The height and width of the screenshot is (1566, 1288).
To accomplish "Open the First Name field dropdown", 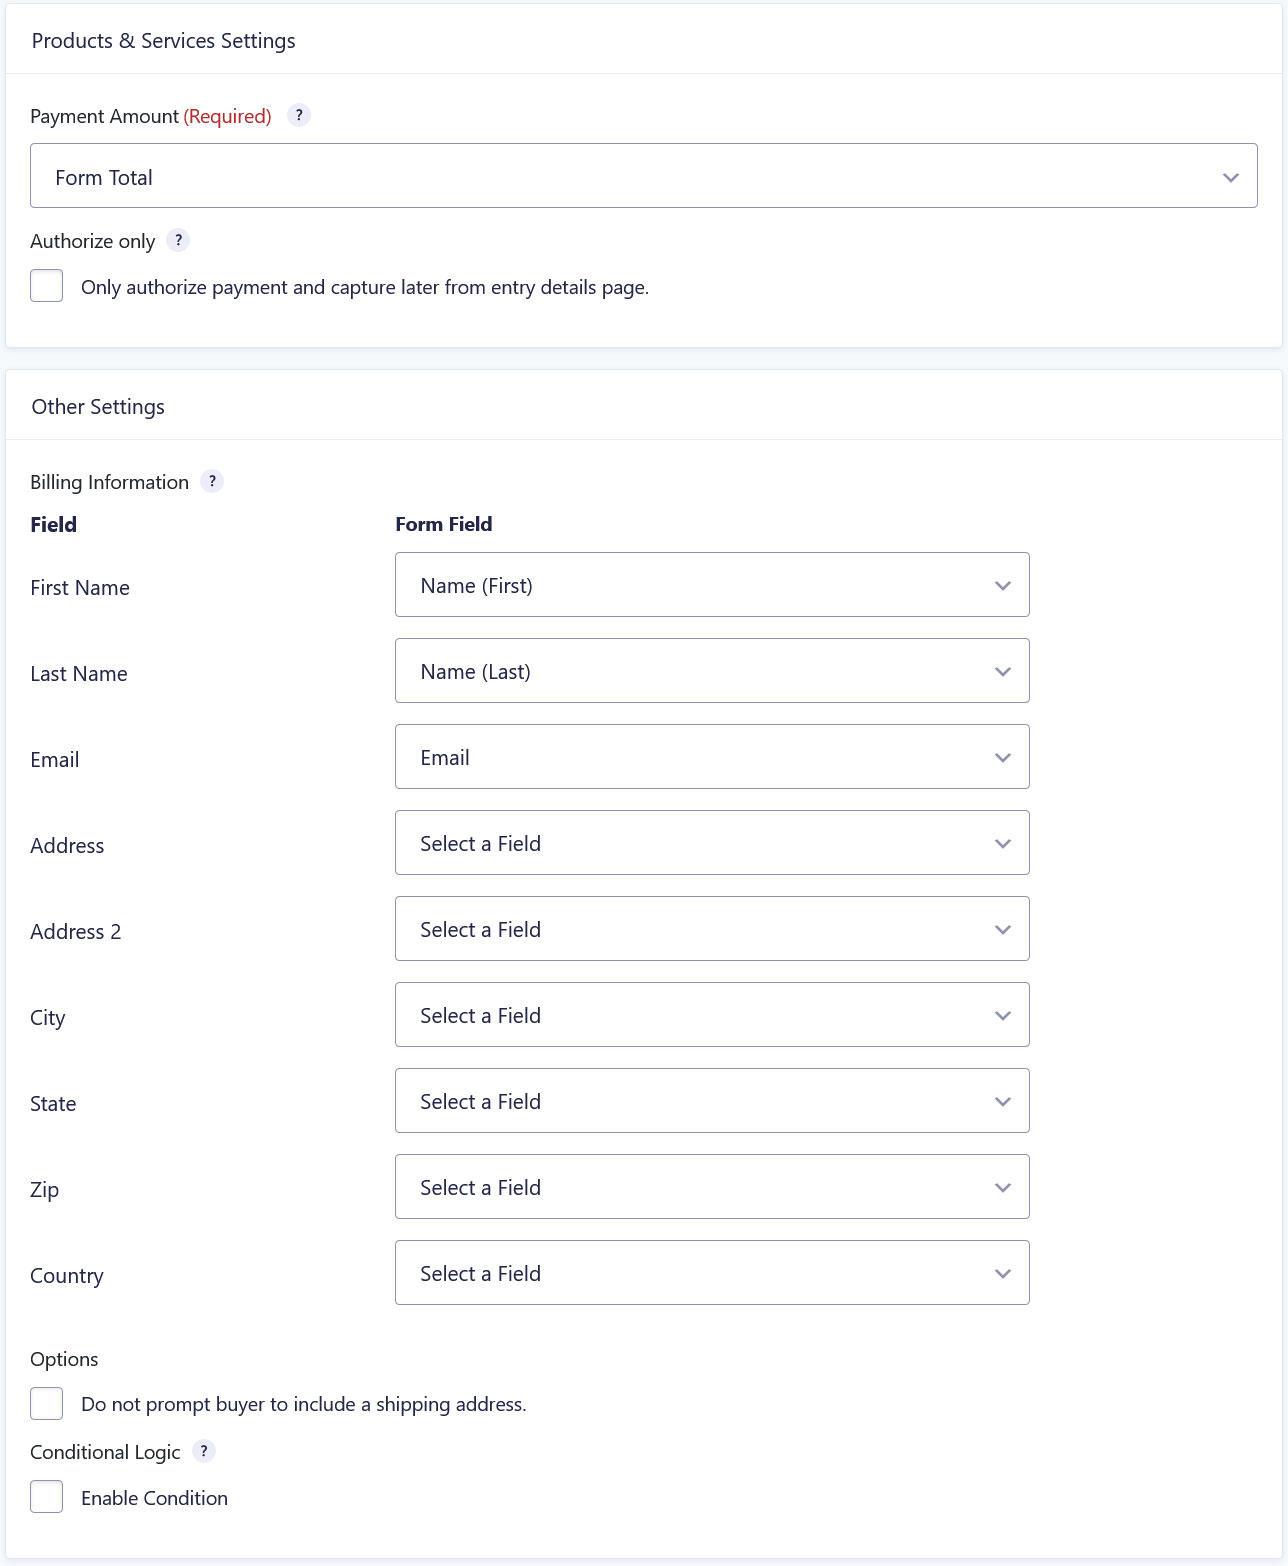I will point(712,585).
